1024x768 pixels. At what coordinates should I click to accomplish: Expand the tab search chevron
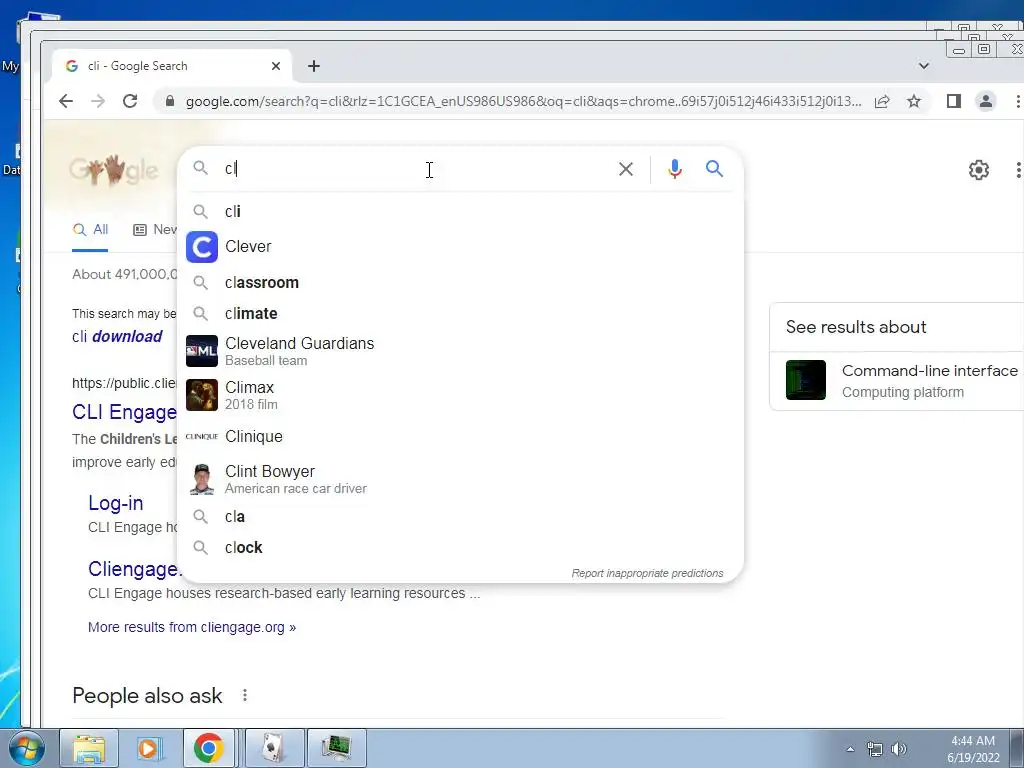point(923,66)
